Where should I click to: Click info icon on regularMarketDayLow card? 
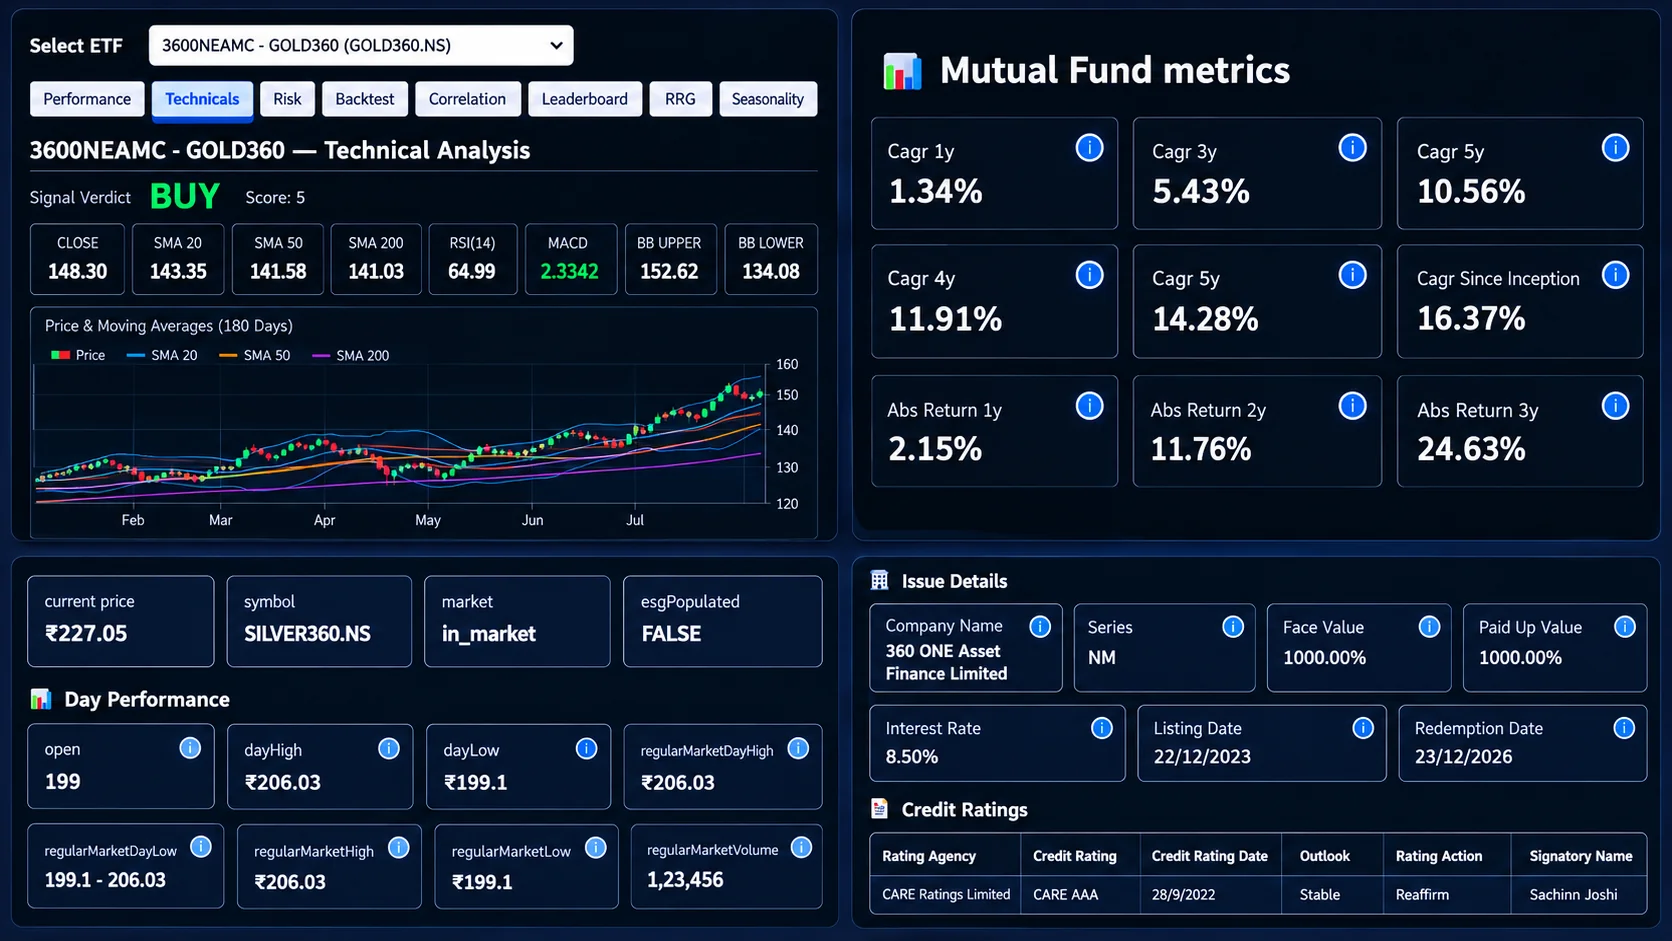click(201, 848)
